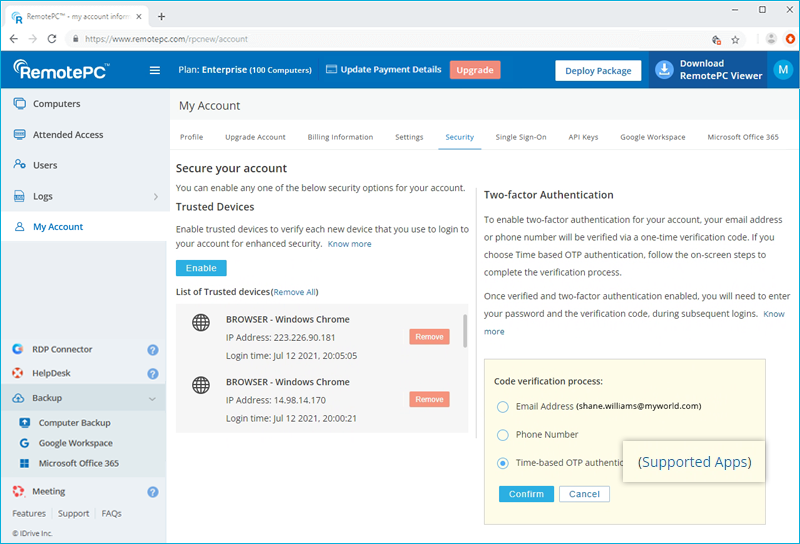Select Phone Number verification option
The height and width of the screenshot is (544, 800).
(502, 435)
